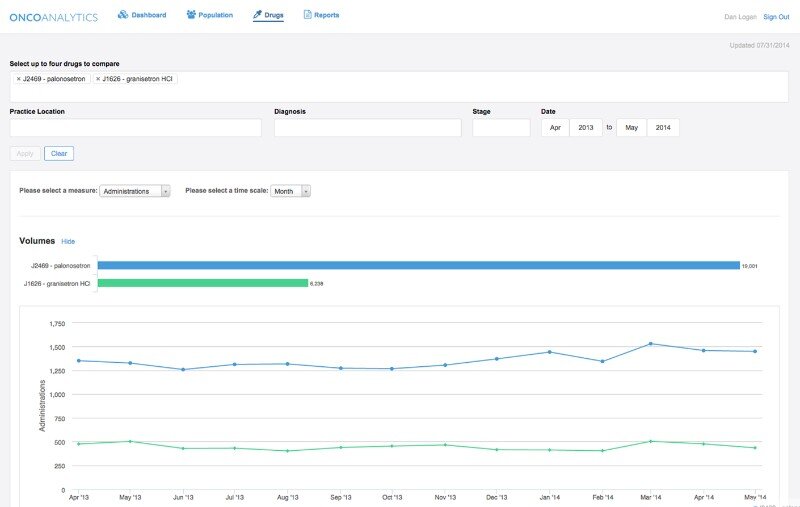Viewport: 800px width, 507px height.
Task: Open the measure dropdown showing Administrations
Action: 136,191
